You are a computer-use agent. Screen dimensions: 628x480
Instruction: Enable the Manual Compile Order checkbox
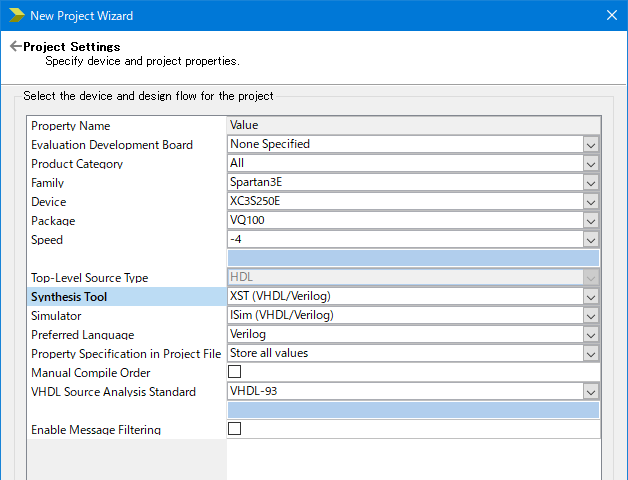pyautogui.click(x=235, y=372)
